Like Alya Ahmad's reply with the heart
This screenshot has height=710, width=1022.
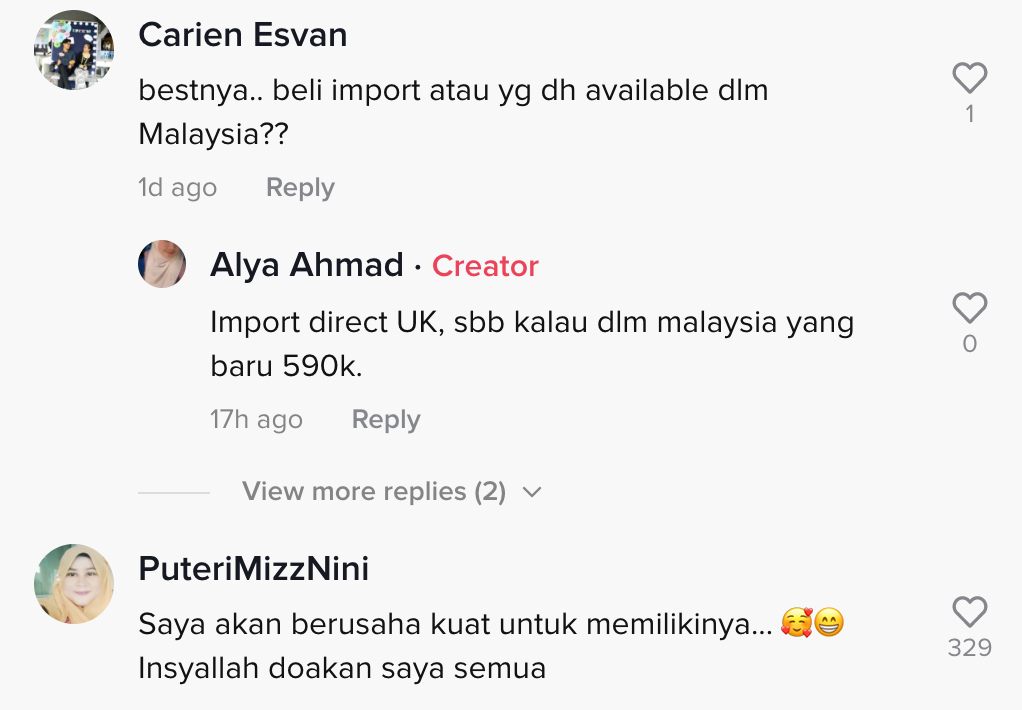(970, 308)
